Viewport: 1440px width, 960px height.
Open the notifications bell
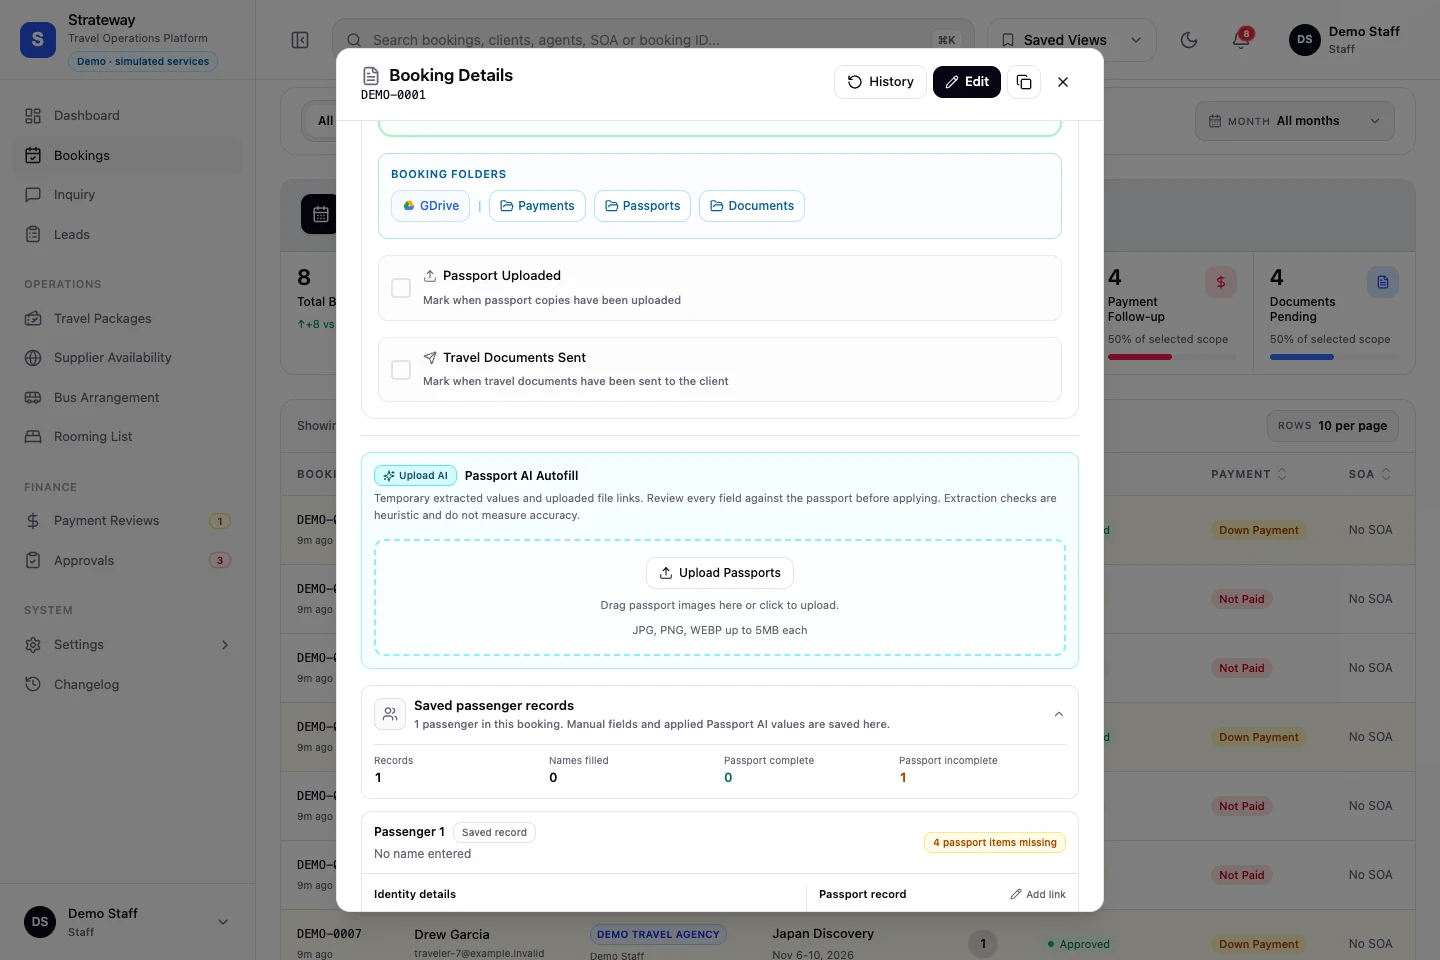click(x=1241, y=40)
